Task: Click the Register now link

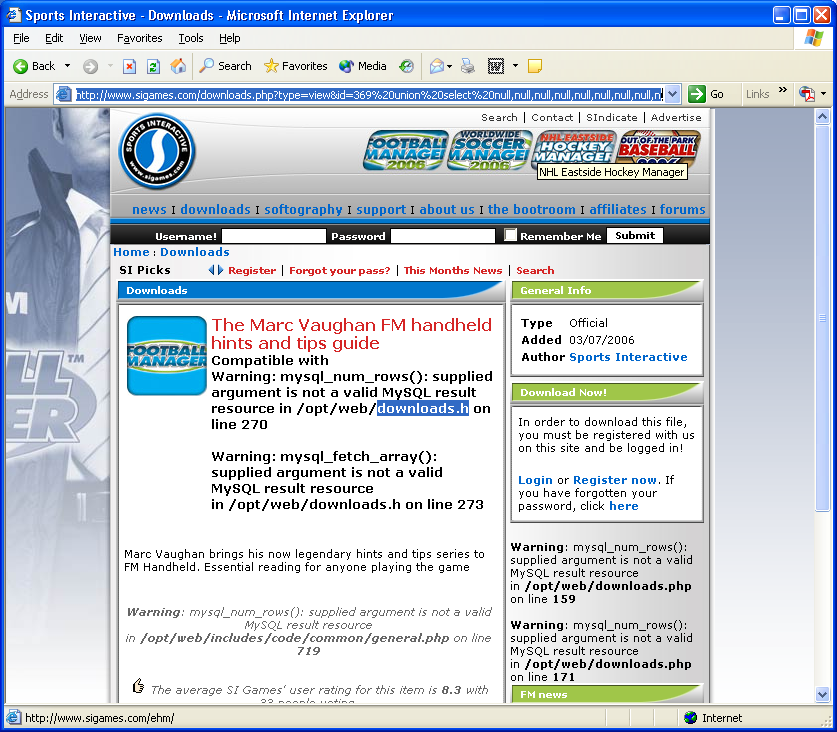Action: pyautogui.click(x=615, y=480)
